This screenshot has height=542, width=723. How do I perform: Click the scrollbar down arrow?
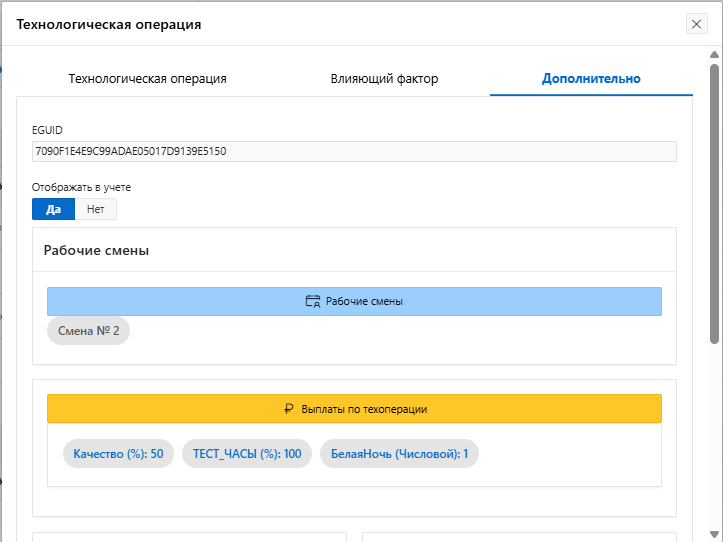(x=715, y=534)
